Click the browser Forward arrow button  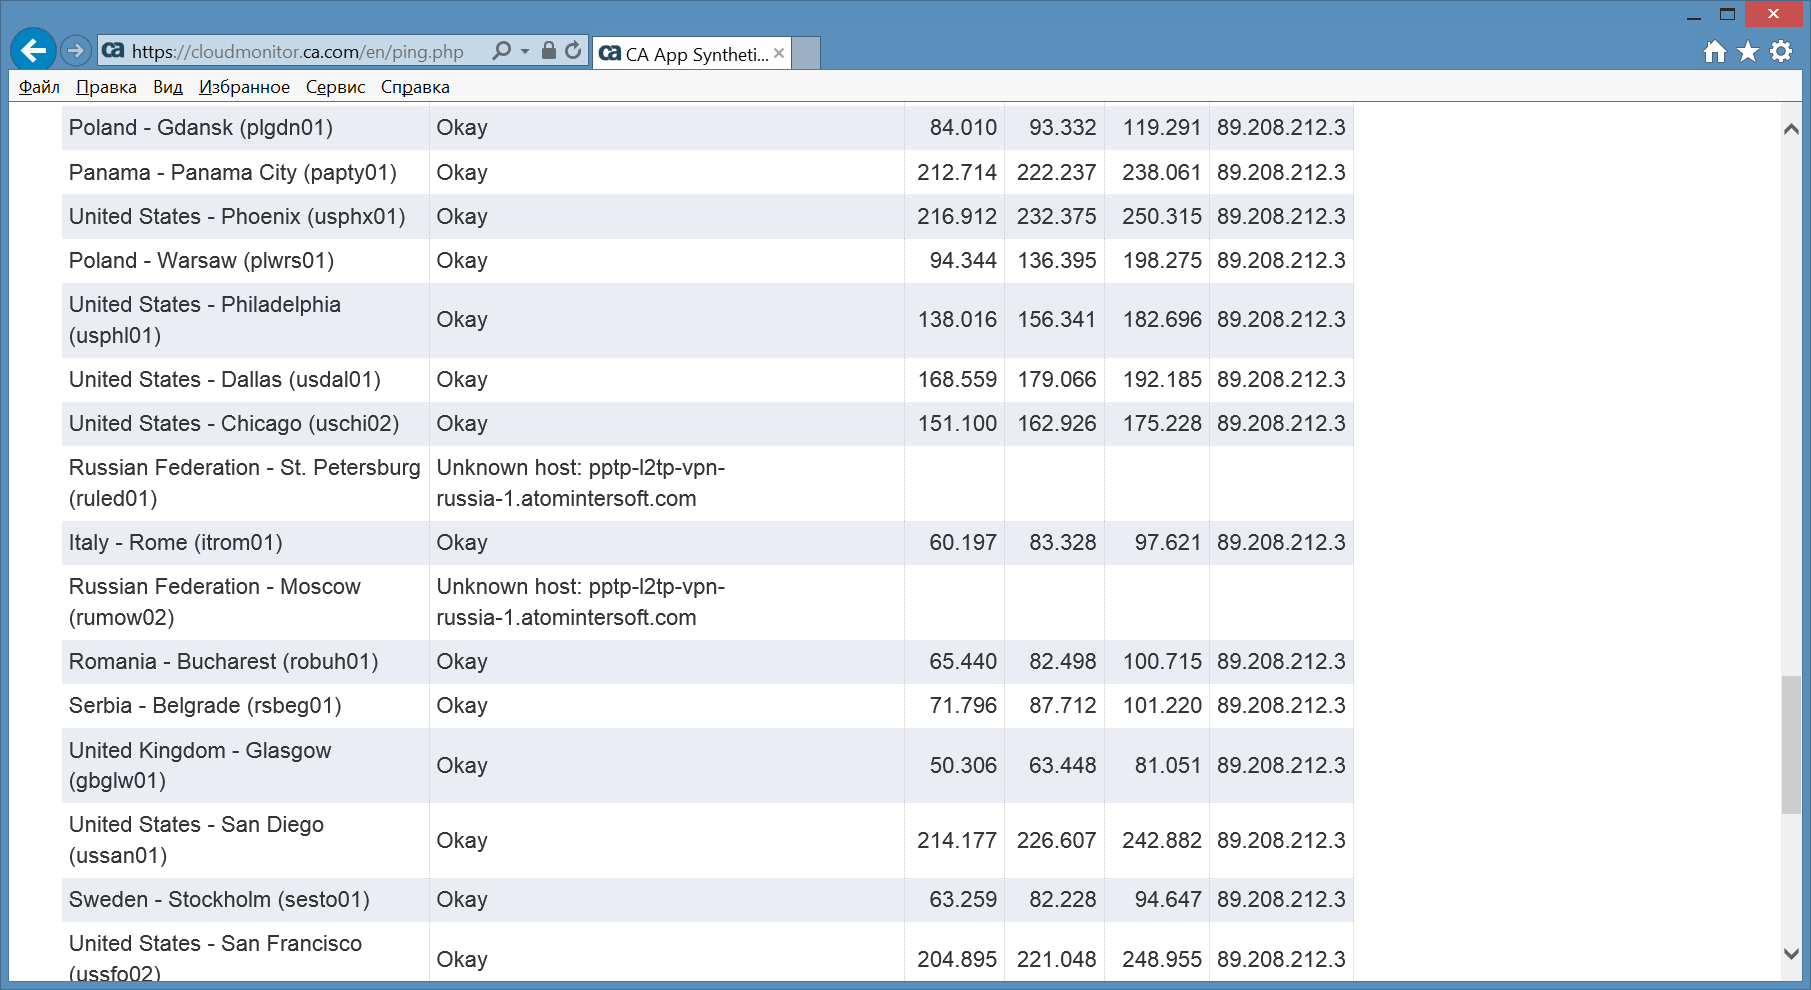pos(75,50)
